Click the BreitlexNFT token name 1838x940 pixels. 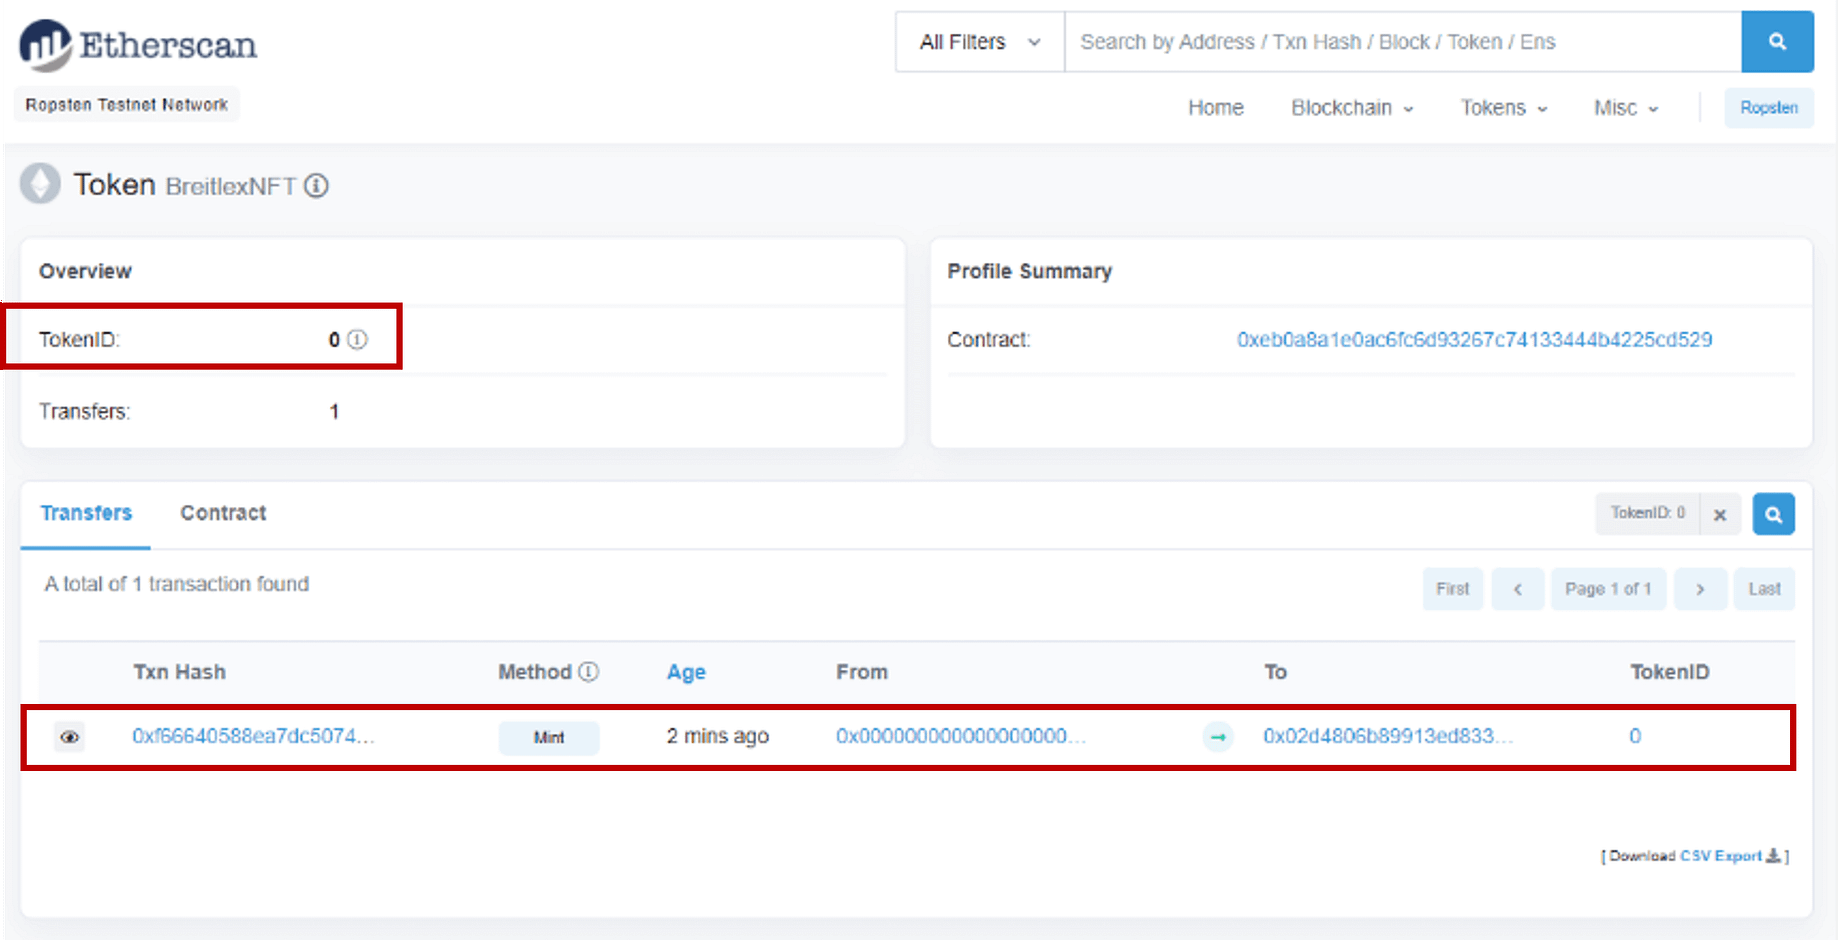tap(231, 187)
